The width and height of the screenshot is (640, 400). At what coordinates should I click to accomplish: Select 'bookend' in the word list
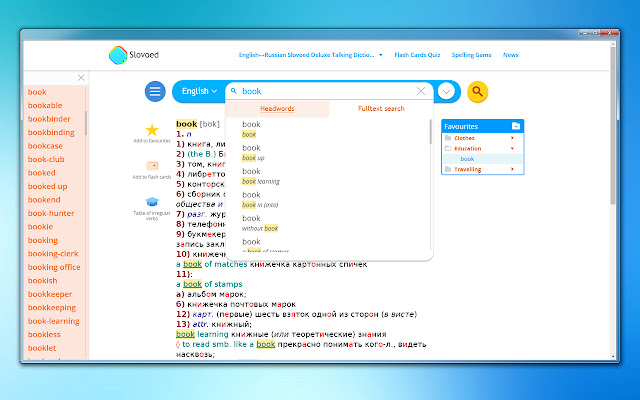(x=44, y=200)
